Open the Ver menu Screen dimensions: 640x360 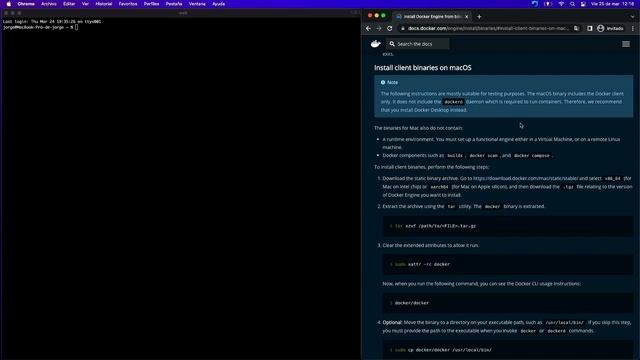pyautogui.click(x=85, y=4)
